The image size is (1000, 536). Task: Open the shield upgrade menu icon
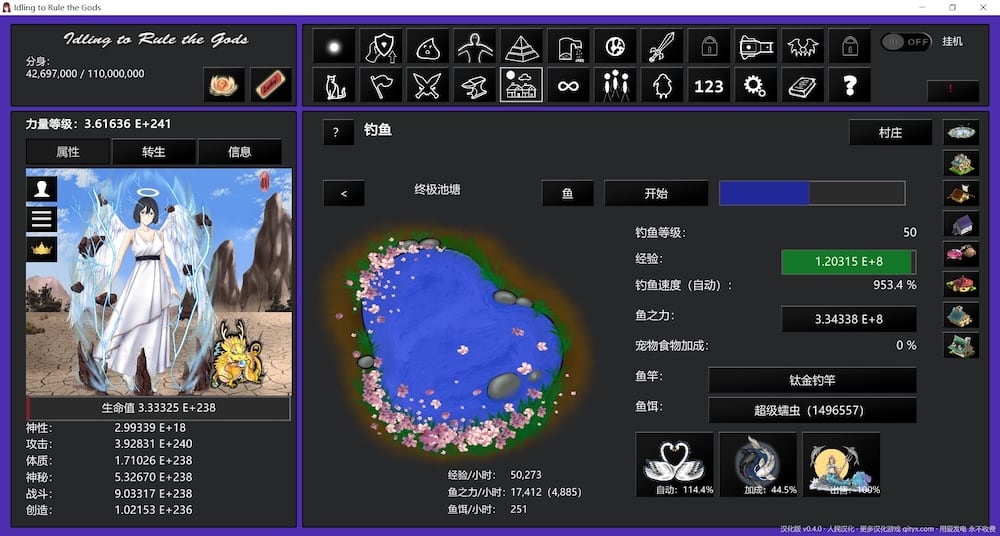pyautogui.click(x=381, y=46)
